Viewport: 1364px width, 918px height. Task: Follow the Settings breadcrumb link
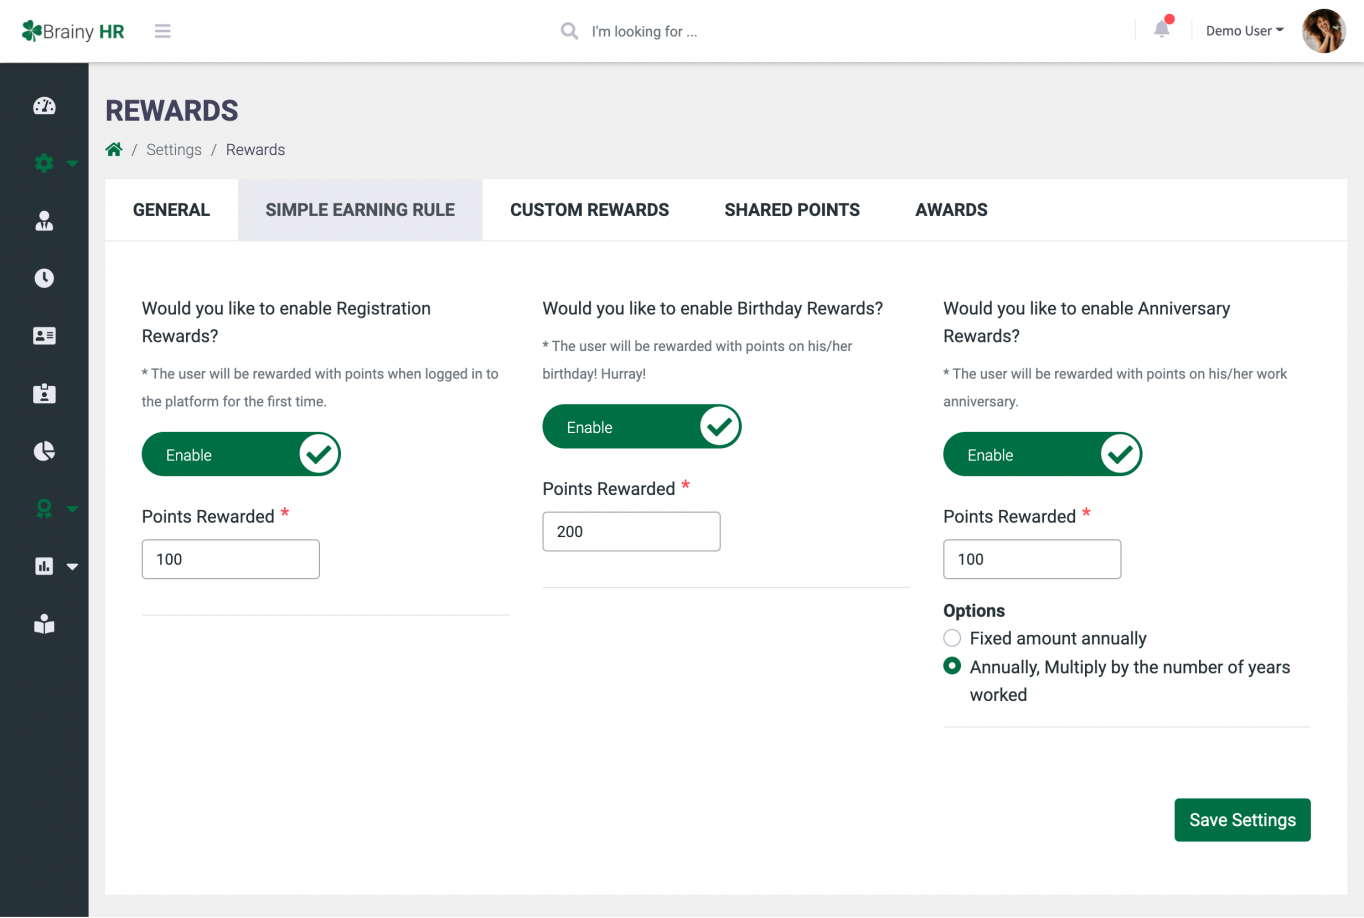point(174,149)
